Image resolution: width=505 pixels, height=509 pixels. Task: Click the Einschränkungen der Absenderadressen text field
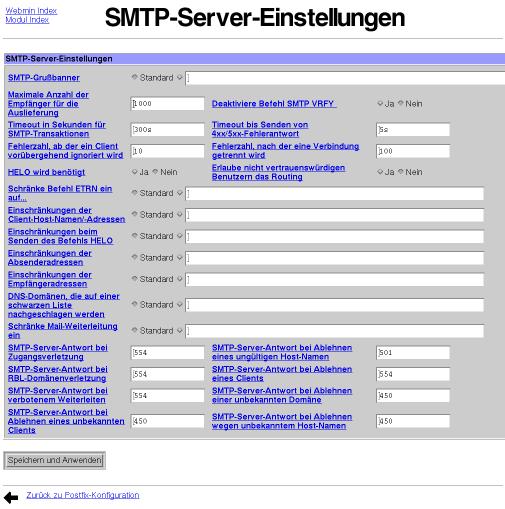pyautogui.click(x=335, y=258)
